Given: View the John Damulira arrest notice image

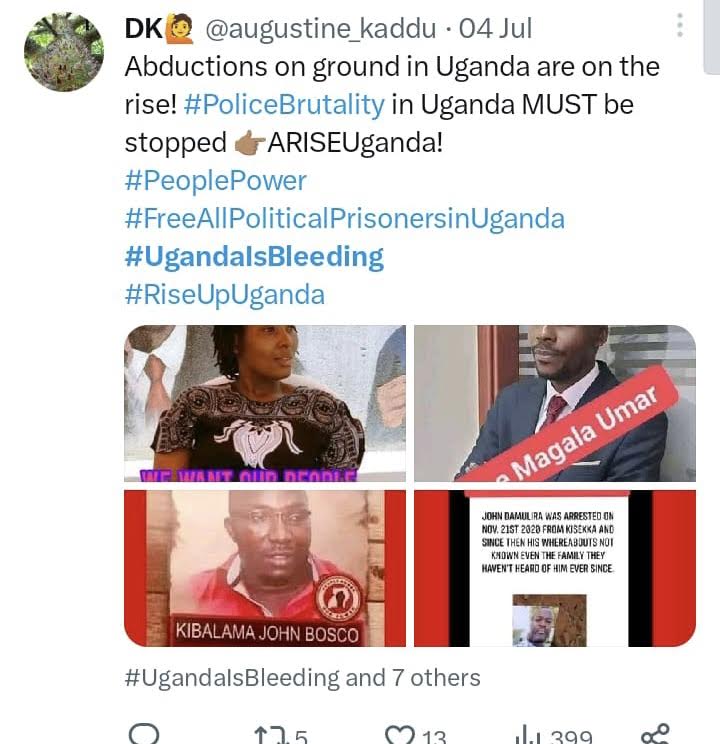Looking at the screenshot, I should 555,568.
